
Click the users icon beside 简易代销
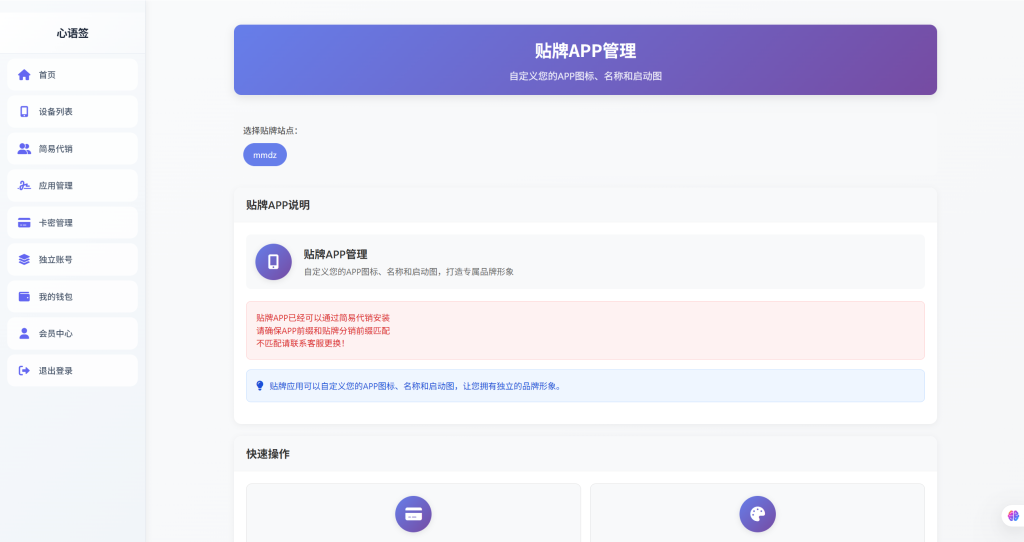[x=24, y=149]
